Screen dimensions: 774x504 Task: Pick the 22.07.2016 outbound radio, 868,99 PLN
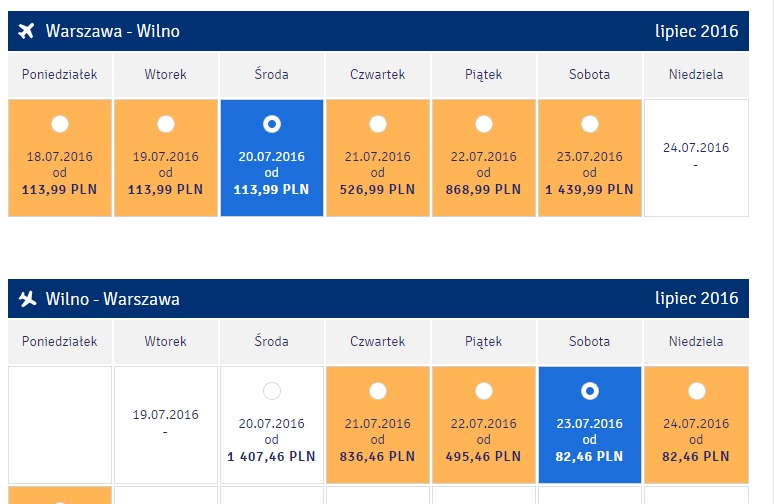484,124
